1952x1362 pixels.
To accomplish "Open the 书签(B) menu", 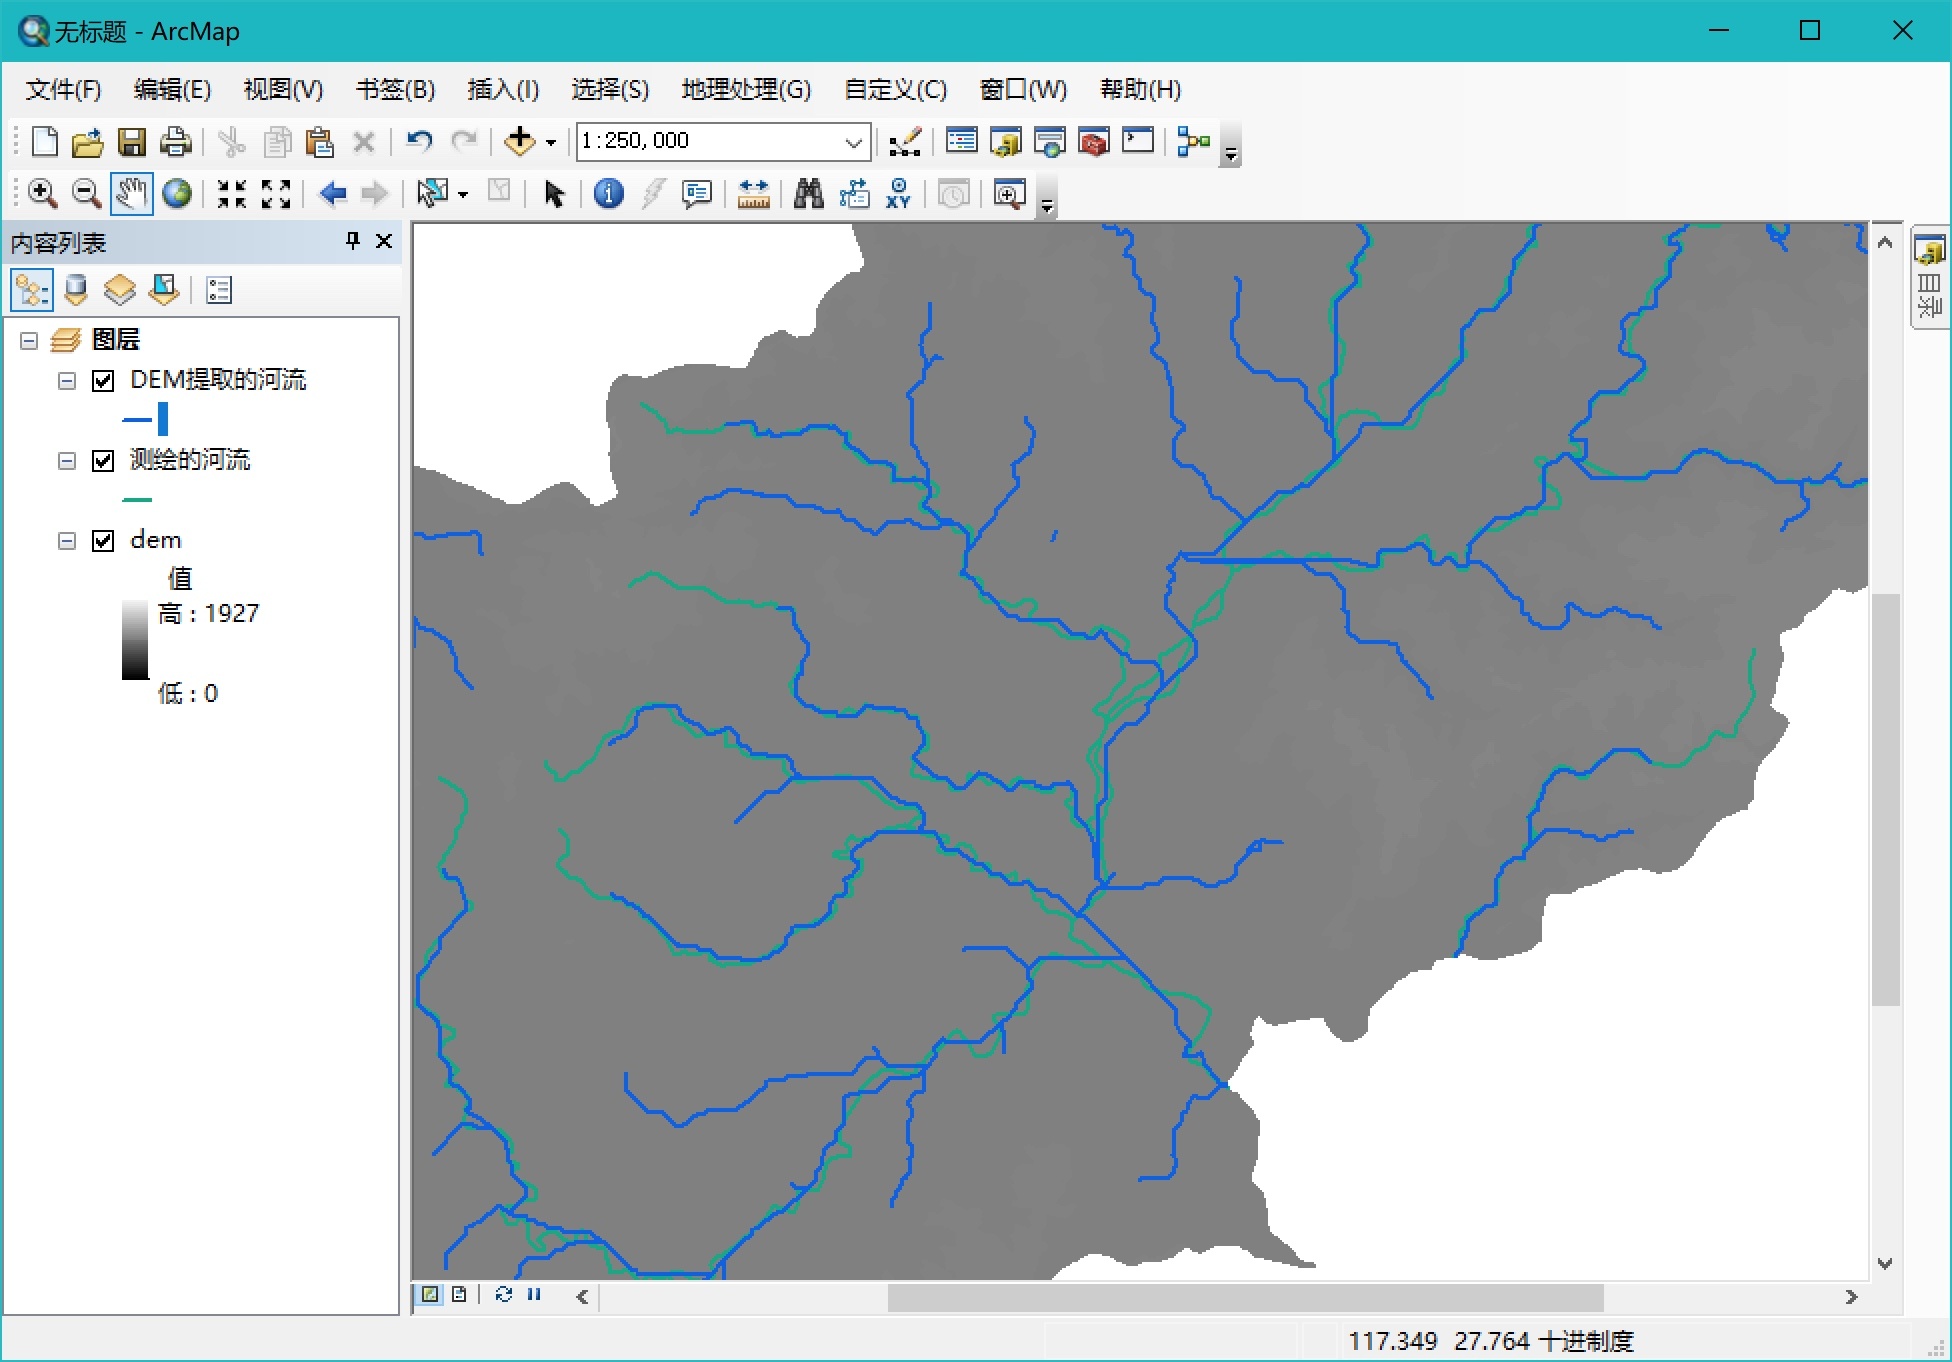I will click(395, 90).
